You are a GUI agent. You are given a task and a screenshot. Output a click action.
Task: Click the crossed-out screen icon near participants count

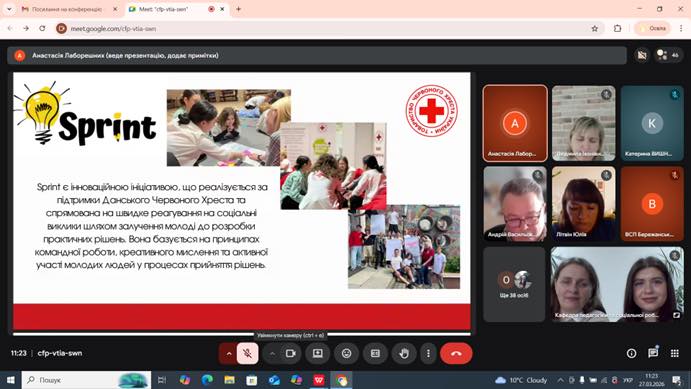coord(642,55)
